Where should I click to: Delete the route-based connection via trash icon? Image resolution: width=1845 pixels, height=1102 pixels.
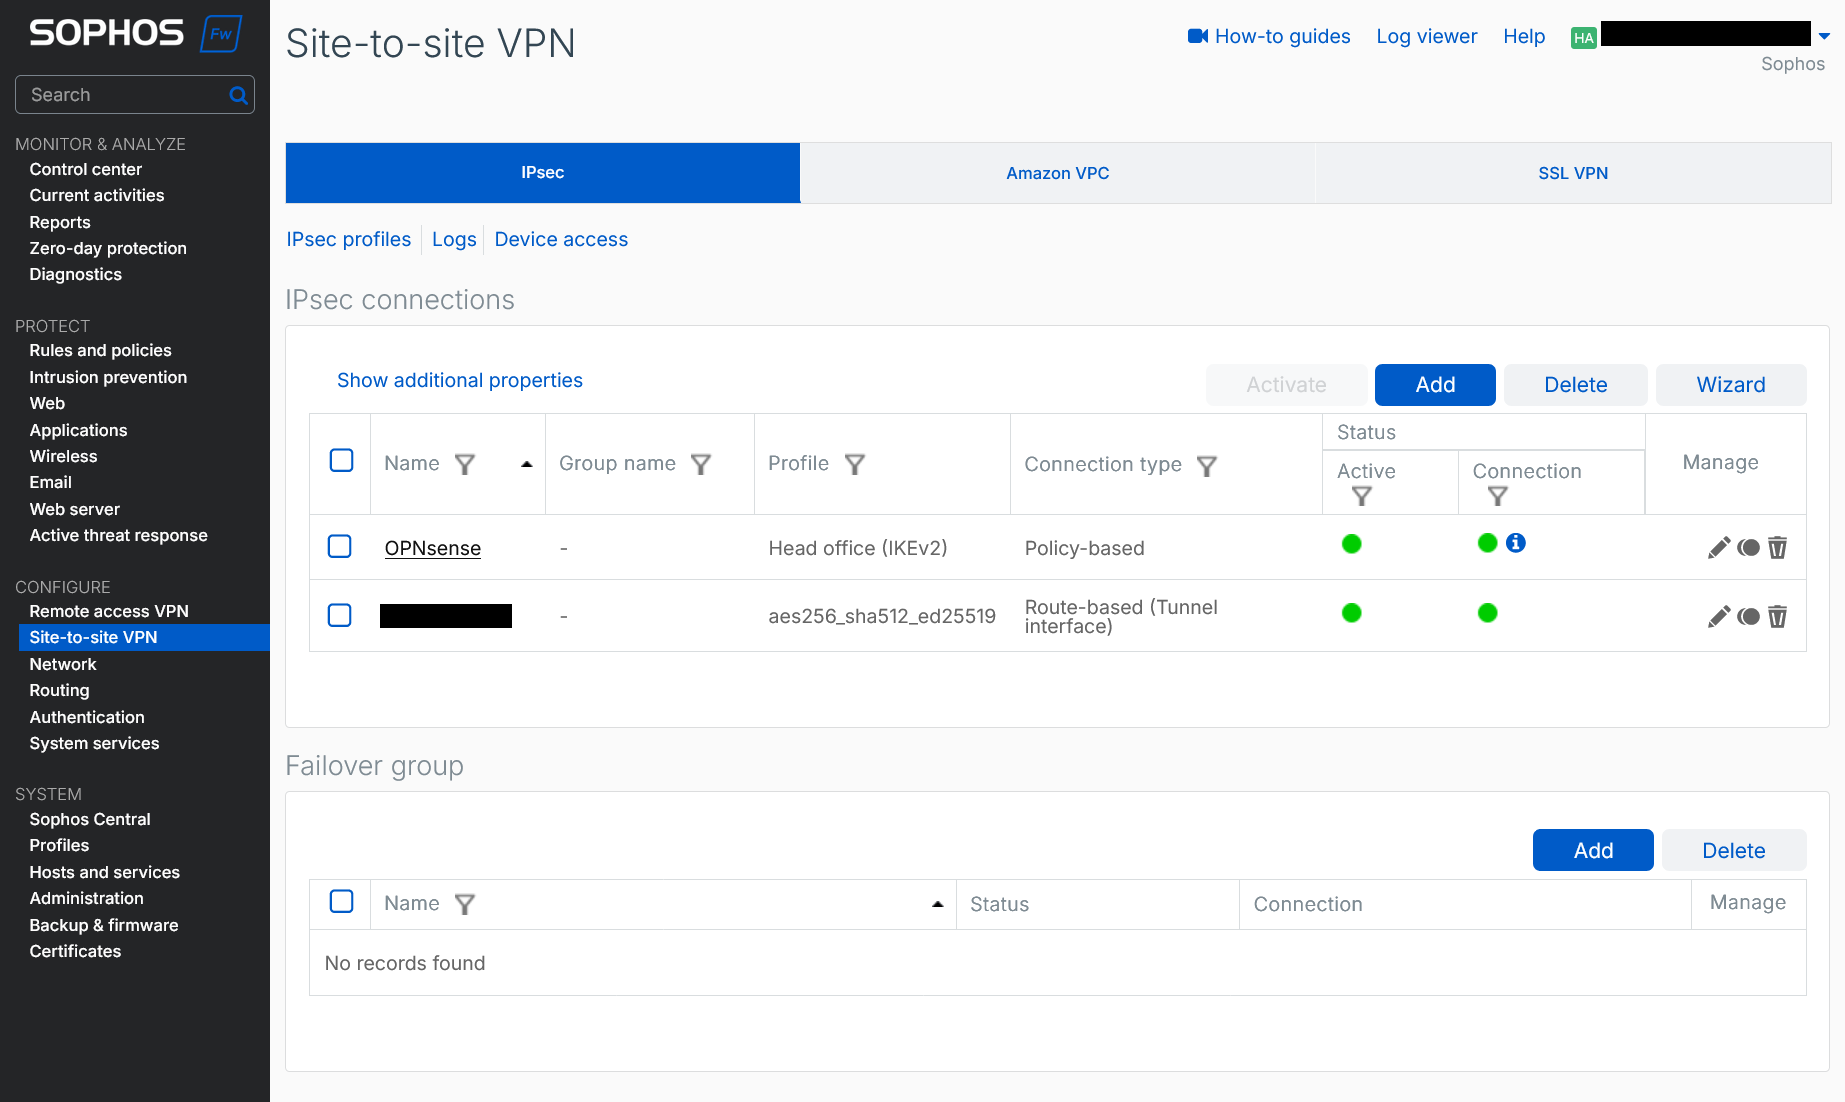coord(1777,617)
